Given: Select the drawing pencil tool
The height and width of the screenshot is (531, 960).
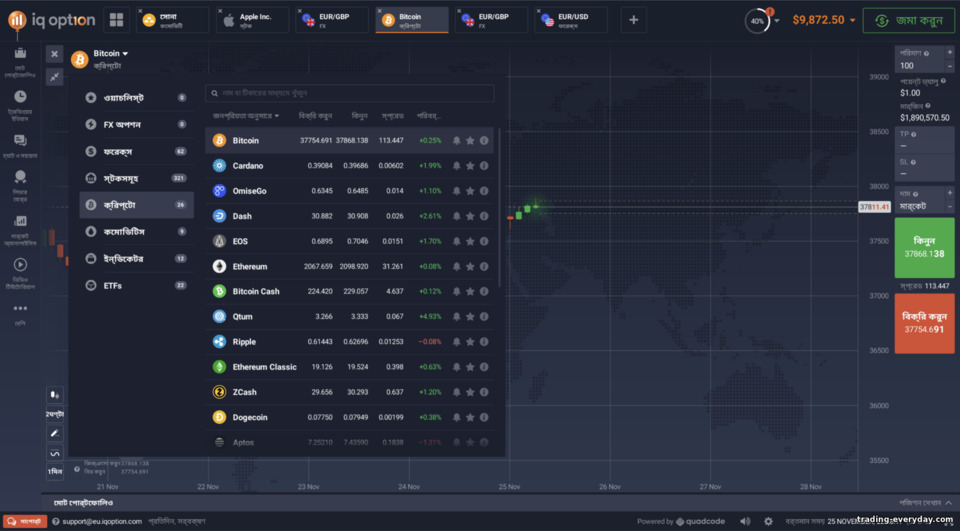Looking at the screenshot, I should pyautogui.click(x=54, y=433).
